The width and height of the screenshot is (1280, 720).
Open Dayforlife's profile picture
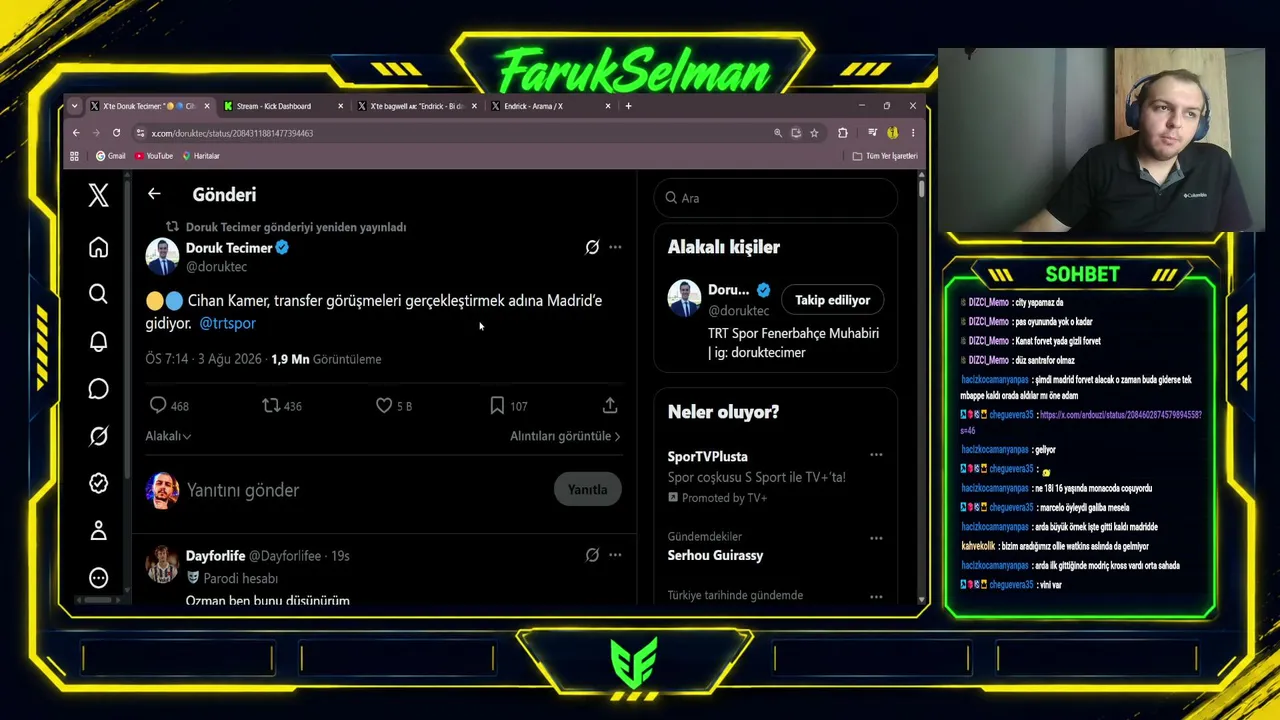coord(162,564)
